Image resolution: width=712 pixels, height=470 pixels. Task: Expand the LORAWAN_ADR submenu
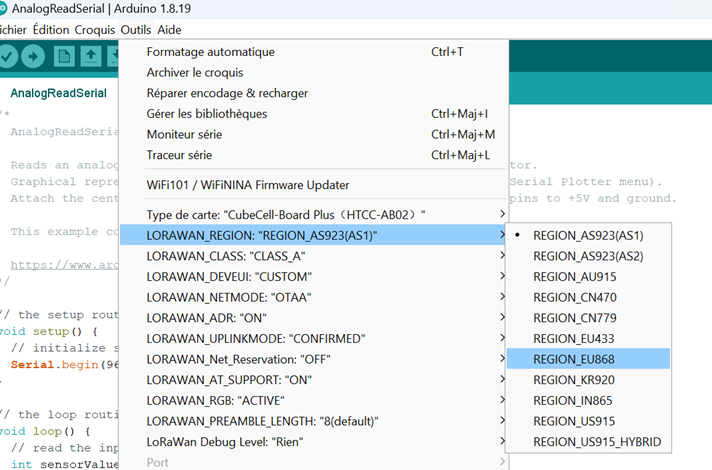(x=313, y=318)
